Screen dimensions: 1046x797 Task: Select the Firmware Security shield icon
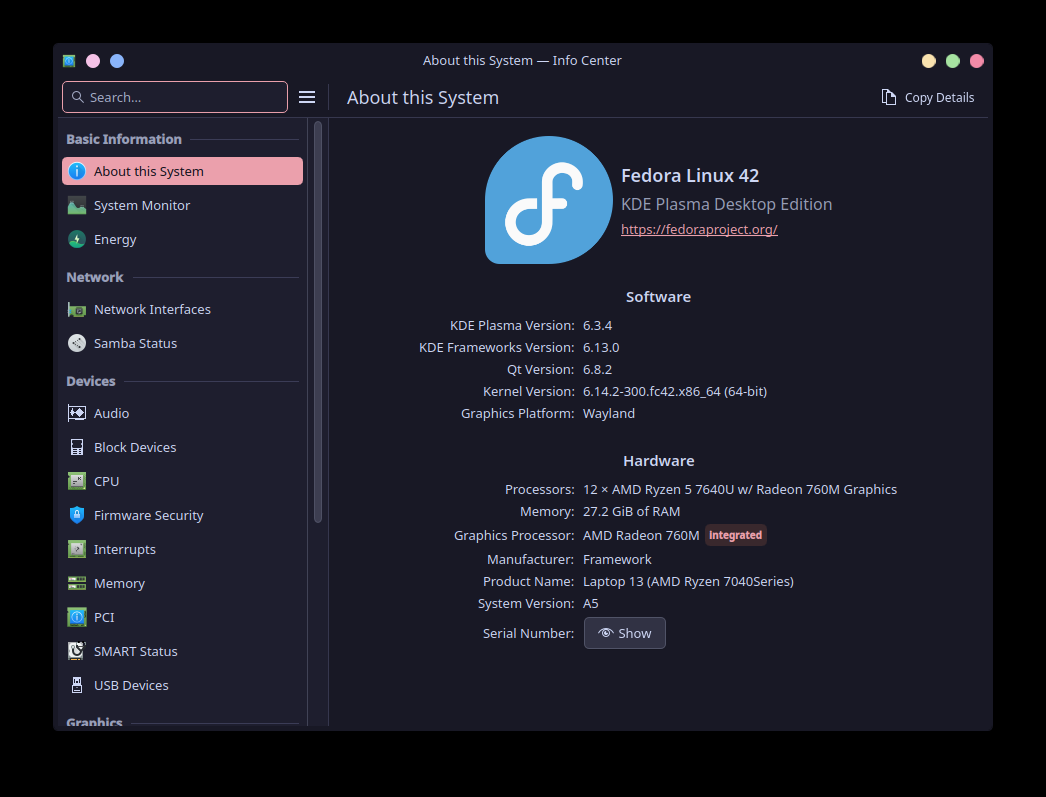pyautogui.click(x=77, y=515)
